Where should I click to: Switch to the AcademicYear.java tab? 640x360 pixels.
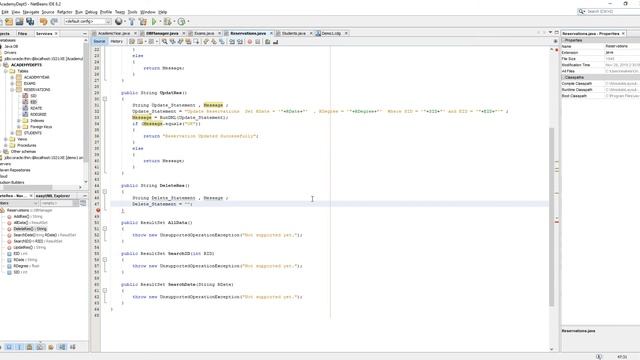(x=114, y=33)
